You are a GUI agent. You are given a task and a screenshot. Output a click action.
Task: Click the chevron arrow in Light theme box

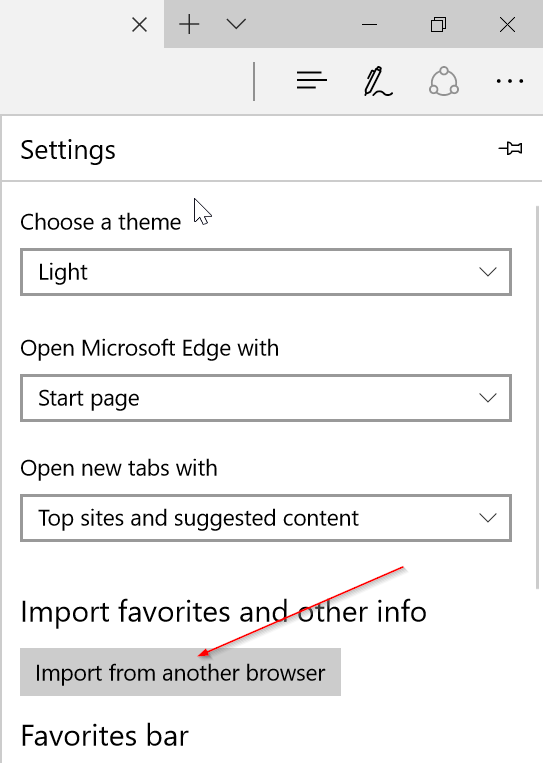pos(488,272)
